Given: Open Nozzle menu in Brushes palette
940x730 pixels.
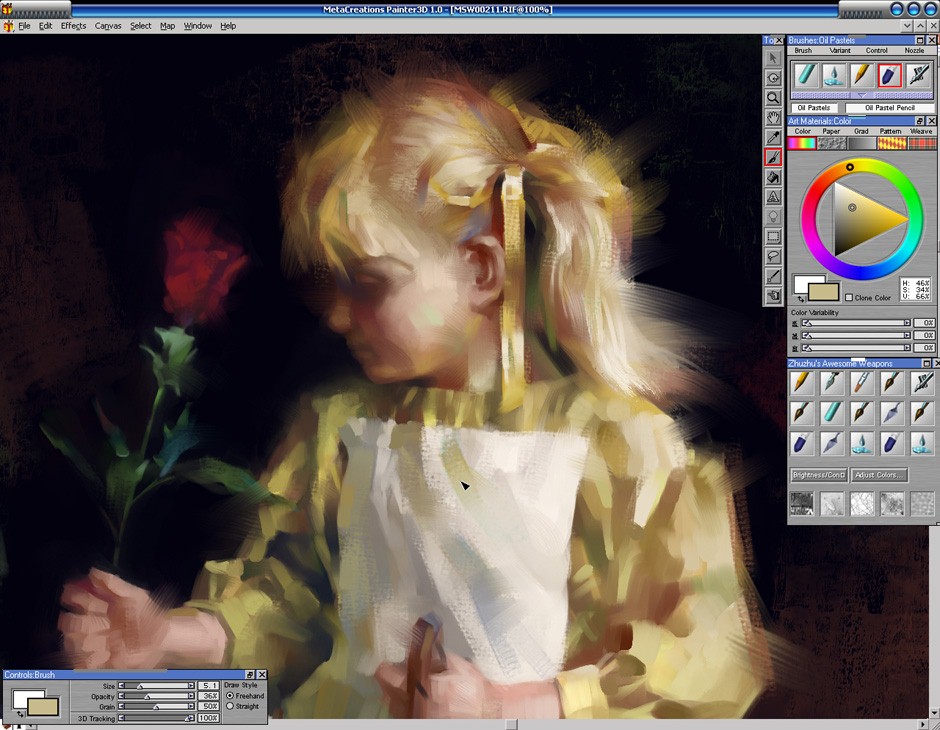Looking at the screenshot, I should point(914,51).
